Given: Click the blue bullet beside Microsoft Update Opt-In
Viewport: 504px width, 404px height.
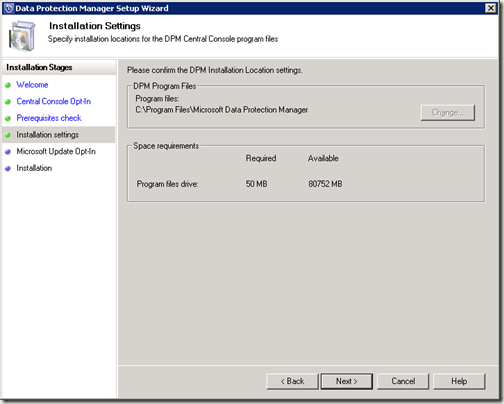Looking at the screenshot, I should click(x=8, y=152).
